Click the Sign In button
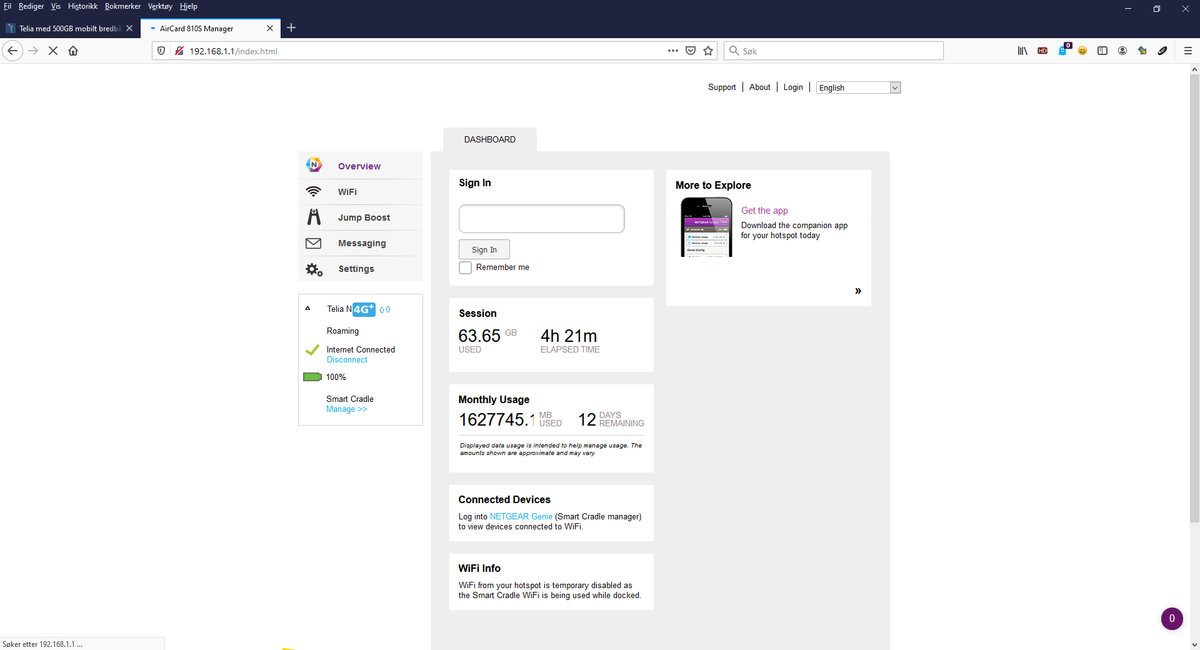The width and height of the screenshot is (1200, 650). [x=484, y=249]
